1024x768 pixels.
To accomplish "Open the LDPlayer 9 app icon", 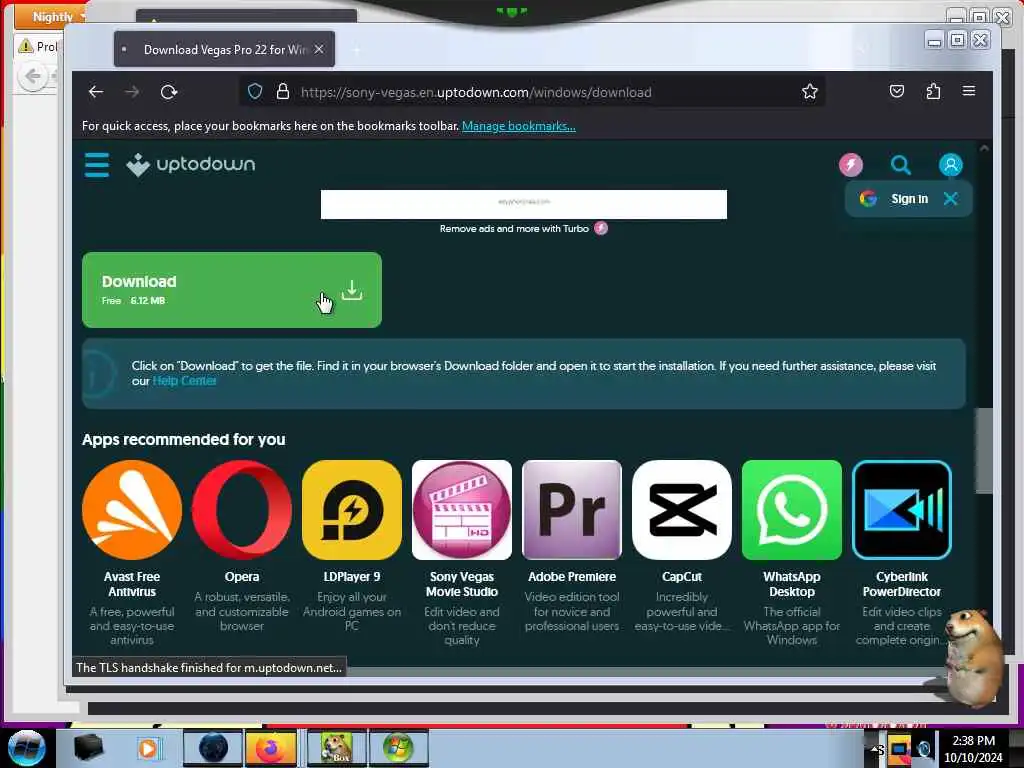I will pos(352,510).
